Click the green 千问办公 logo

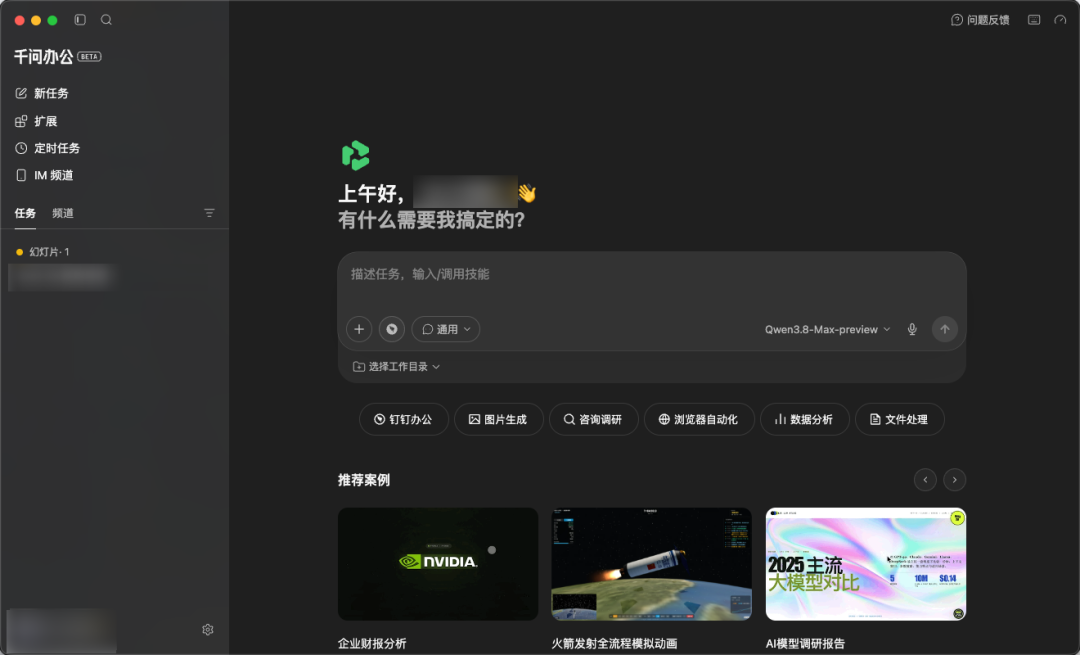coord(355,155)
